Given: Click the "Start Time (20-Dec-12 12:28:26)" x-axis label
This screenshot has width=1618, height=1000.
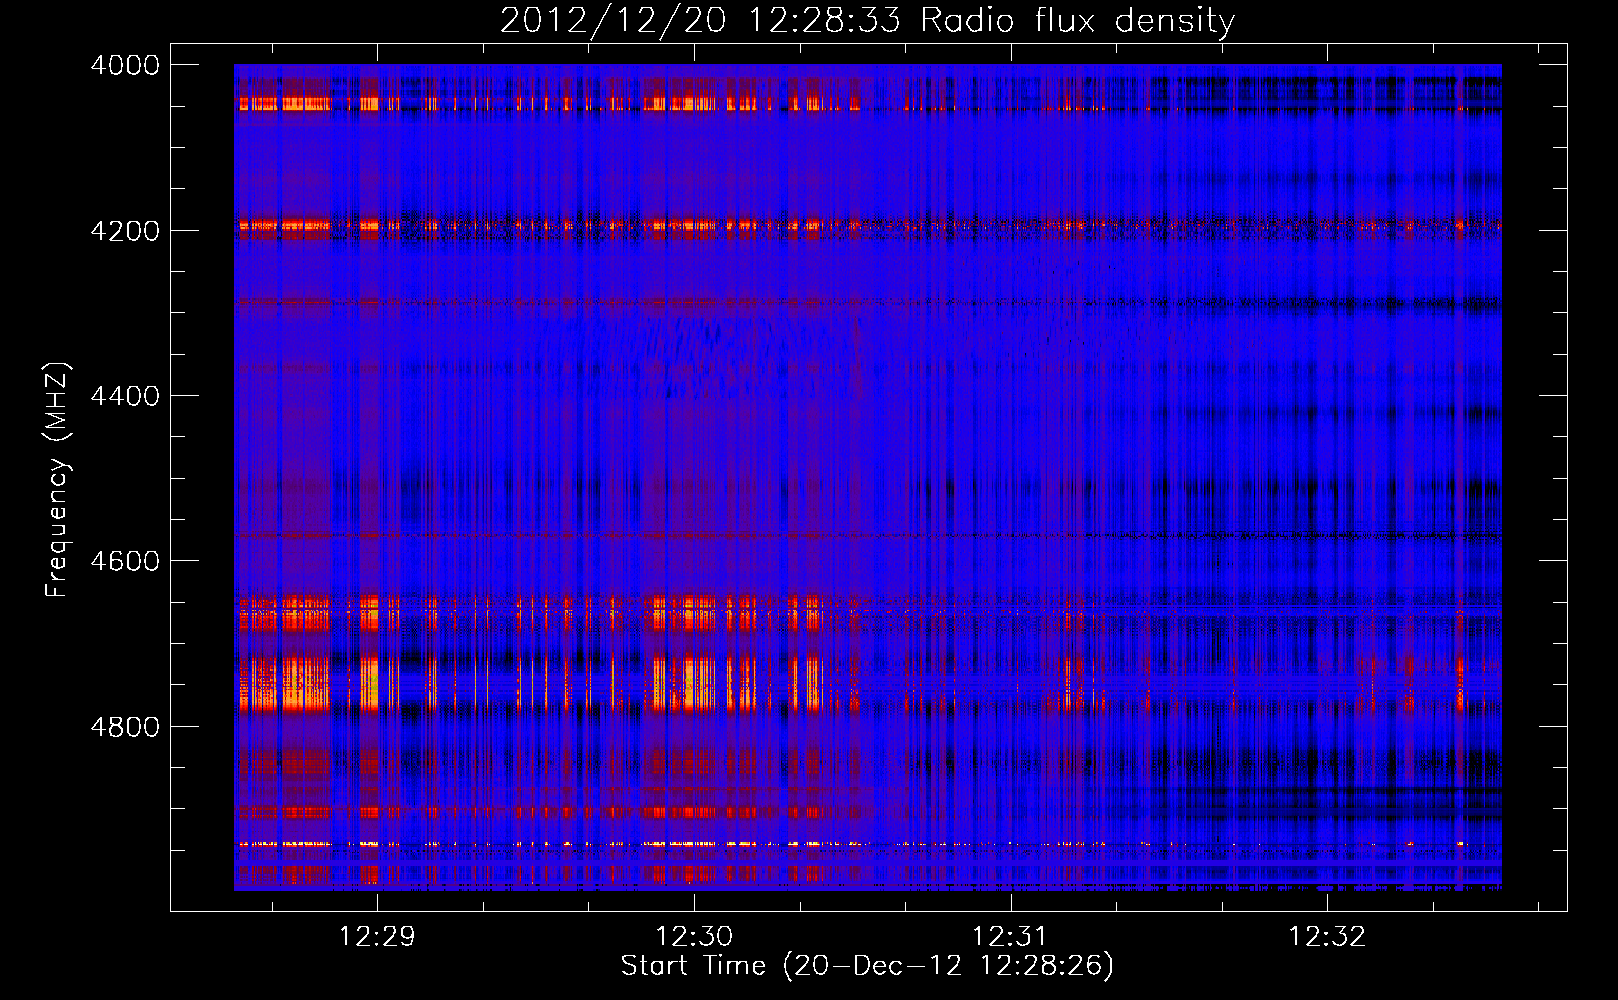Looking at the screenshot, I should click(x=867, y=966).
